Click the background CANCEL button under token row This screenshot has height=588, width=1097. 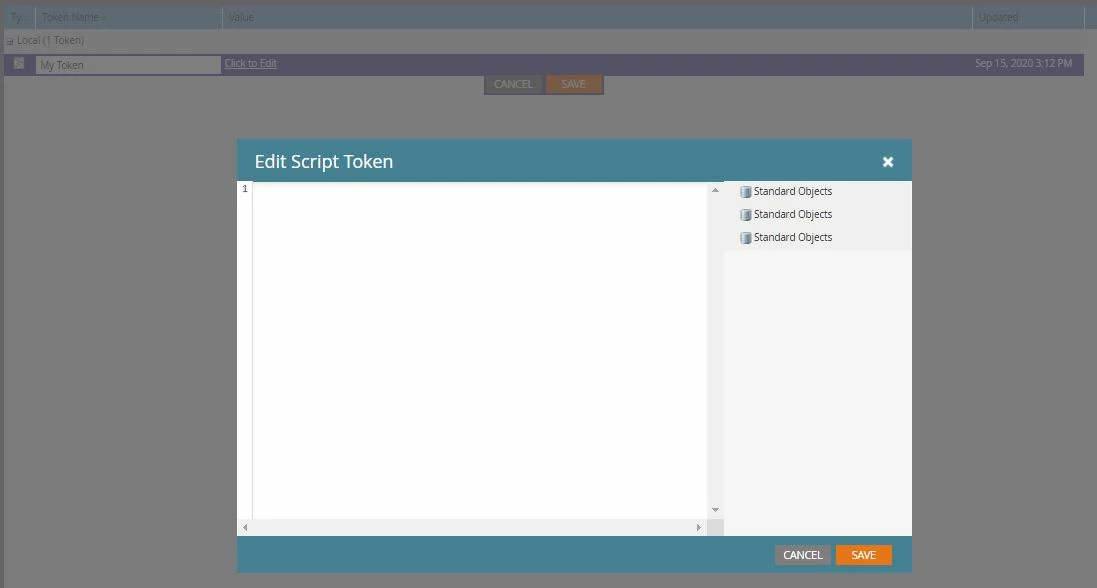pos(514,84)
